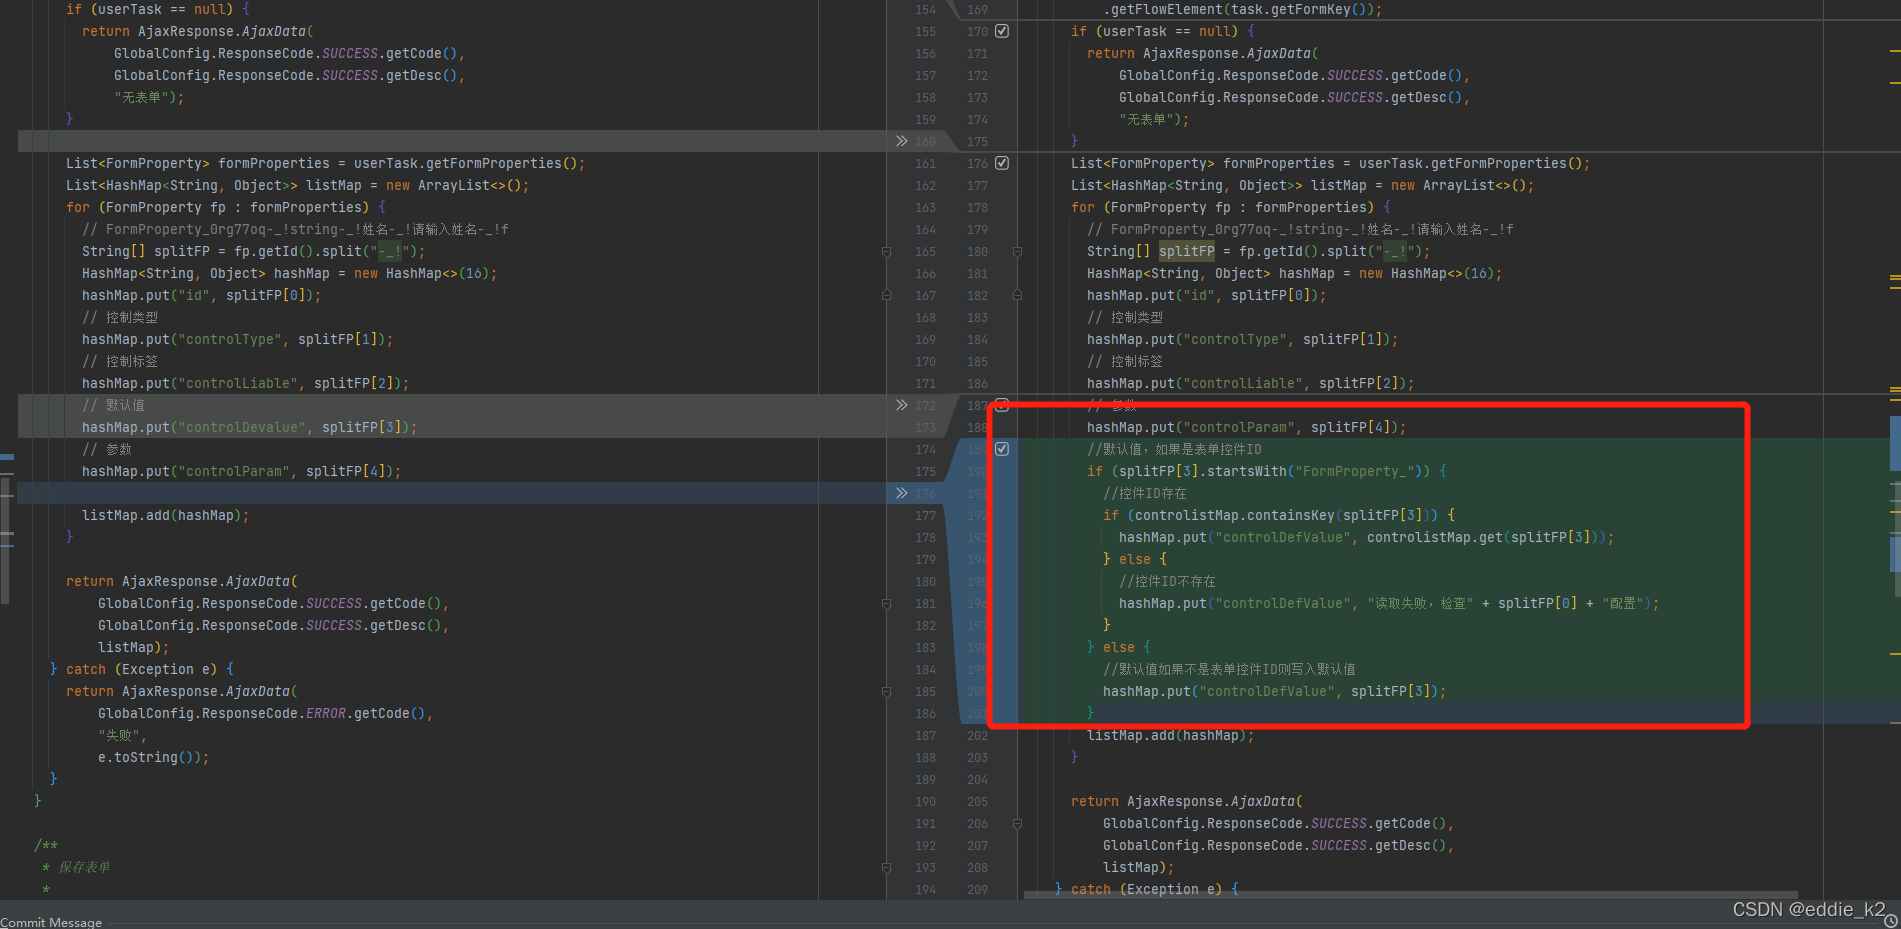Click 'HashMap<>(16)' on left line 166
1901x929 pixels.
(438, 273)
